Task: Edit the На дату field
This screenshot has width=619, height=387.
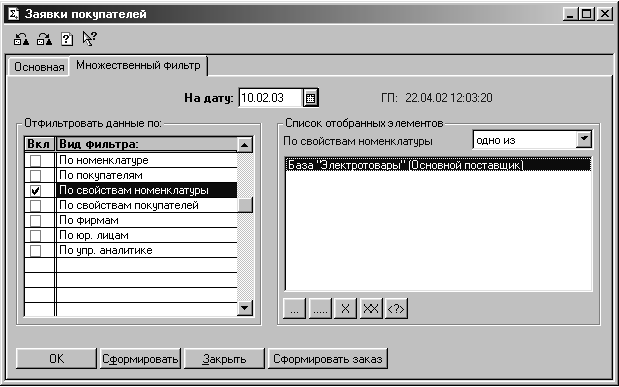Action: point(271,98)
